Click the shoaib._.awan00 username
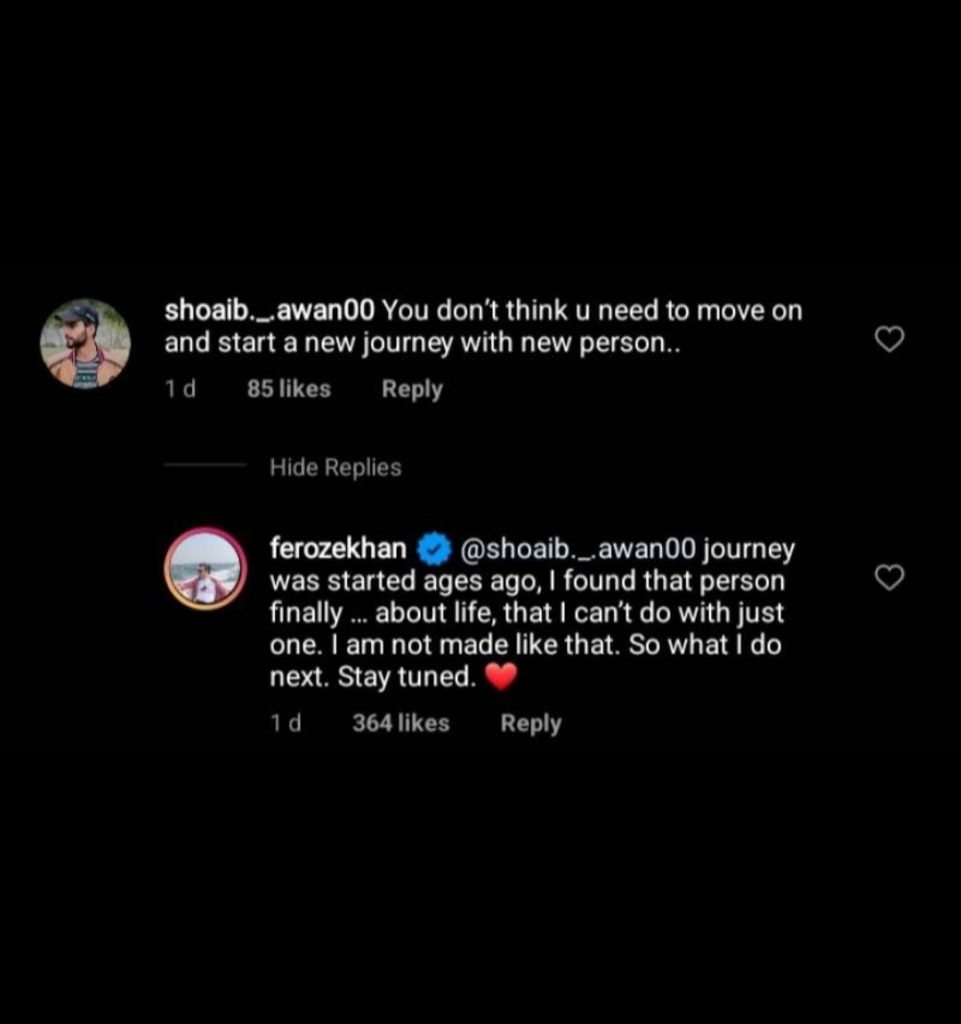This screenshot has height=1024, width=961. coord(270,310)
